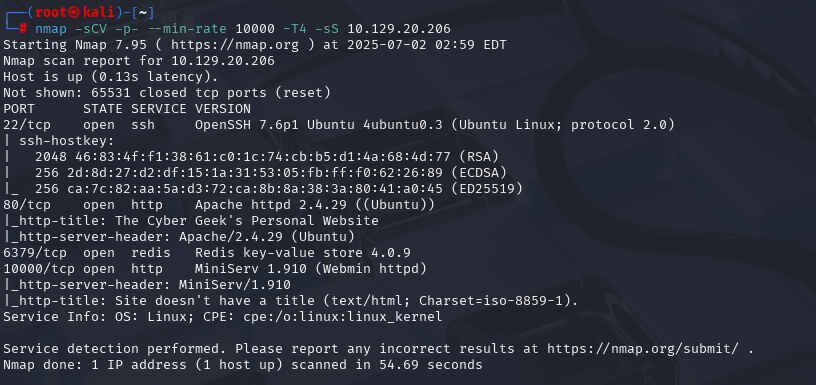The width and height of the screenshot is (816, 385).
Task: Click the Redis key-value store 4.0.9 text
Action: pyautogui.click(x=303, y=253)
